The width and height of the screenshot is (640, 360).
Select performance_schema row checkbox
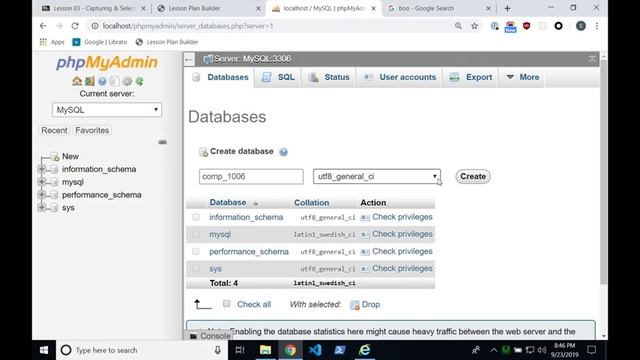coord(196,251)
